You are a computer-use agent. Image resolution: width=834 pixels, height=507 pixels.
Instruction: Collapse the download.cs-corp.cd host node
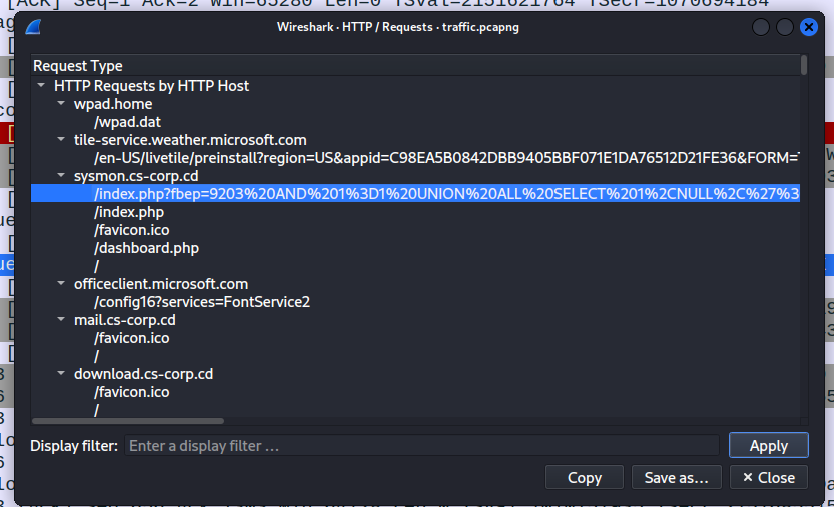coord(61,373)
